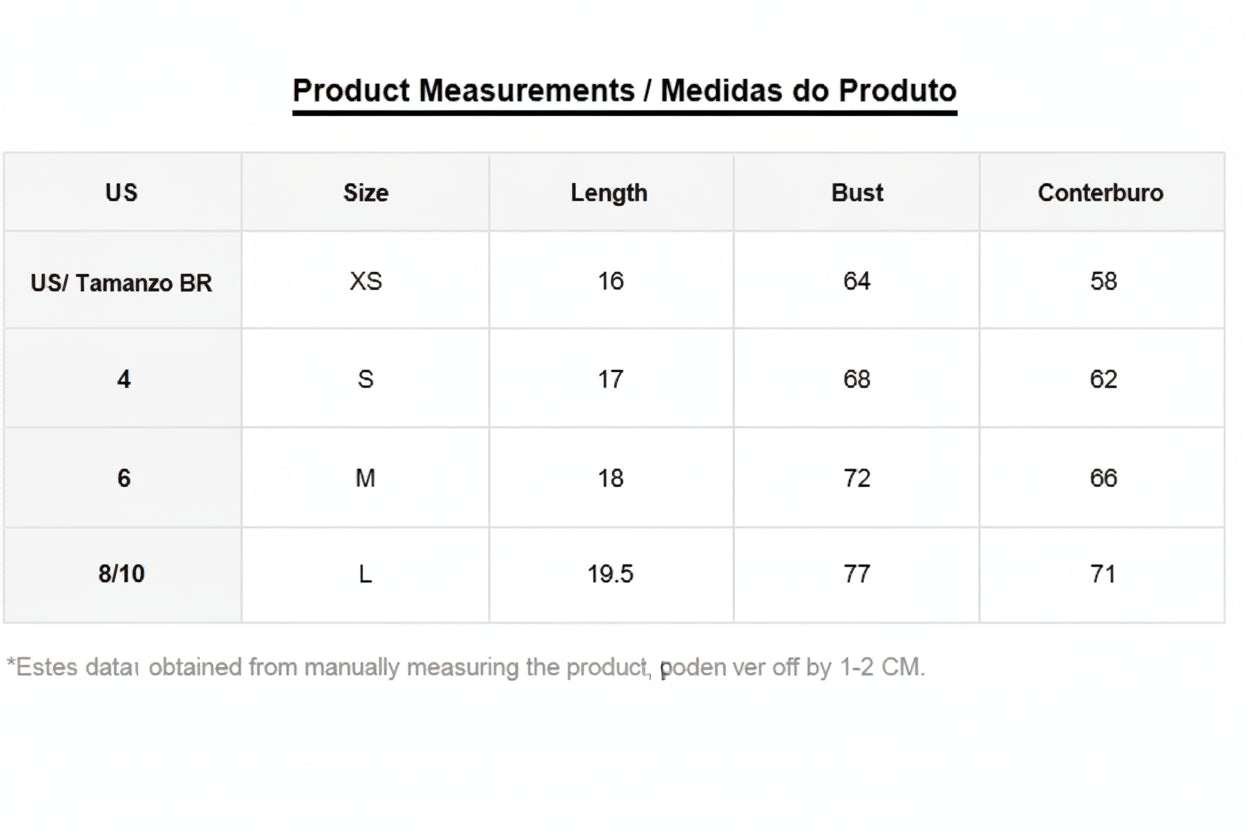Select the Length column header

click(x=609, y=193)
